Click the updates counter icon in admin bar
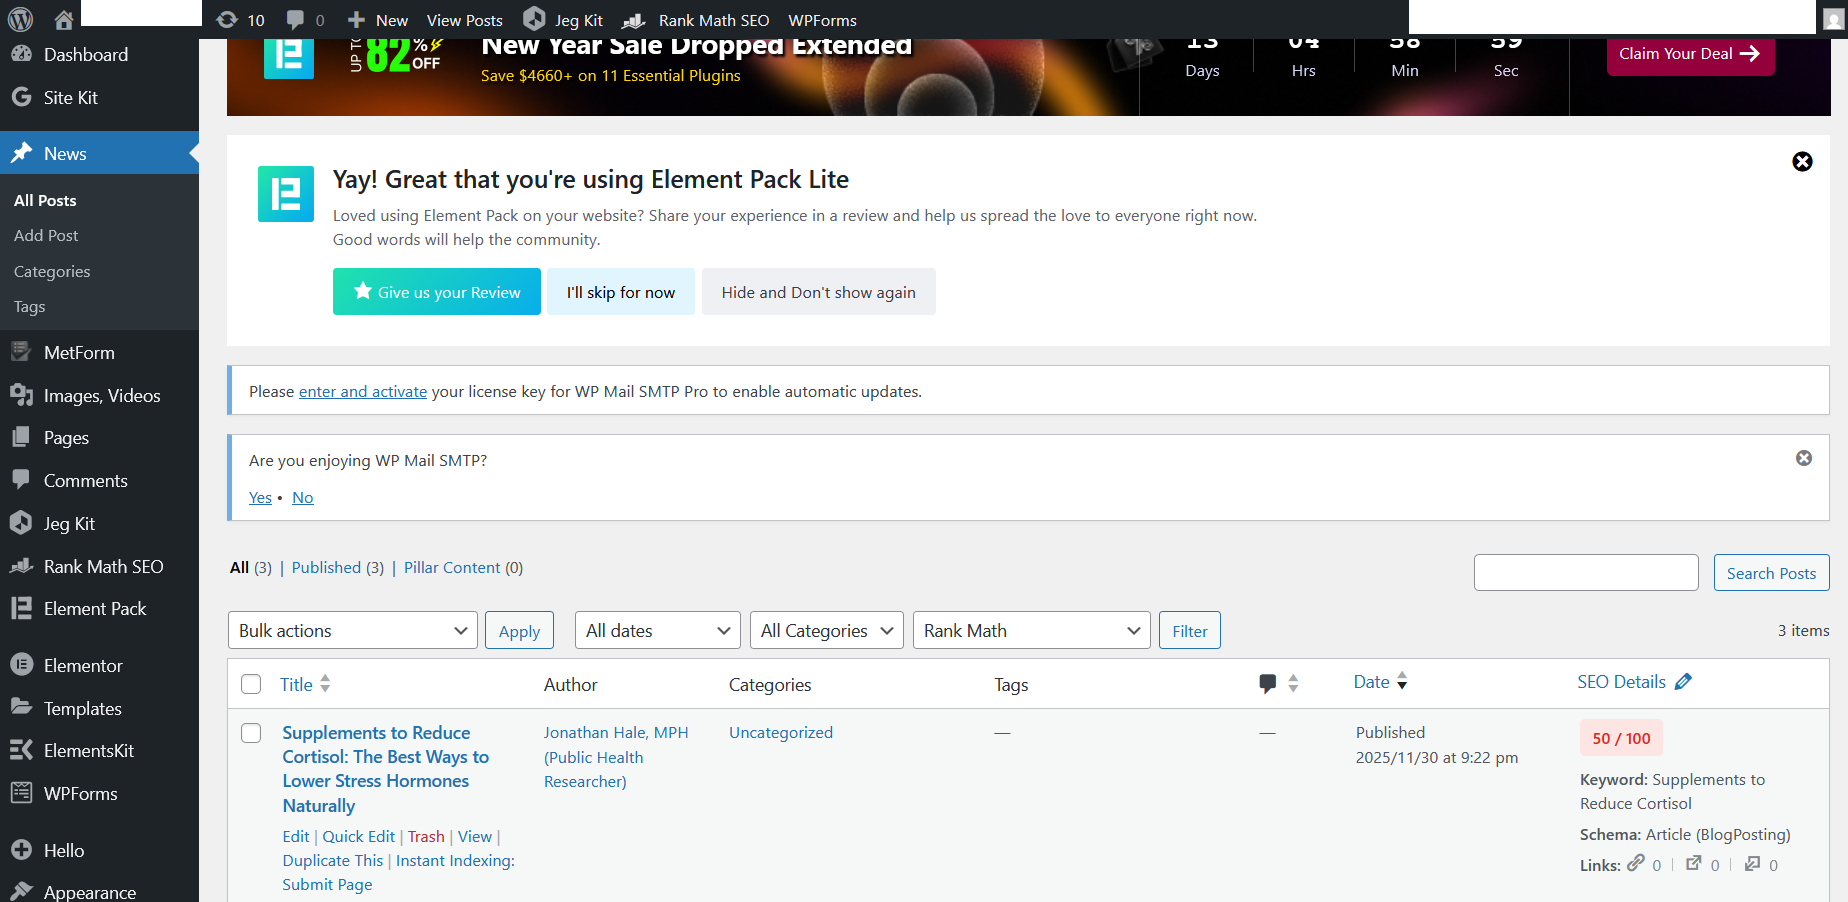Viewport: 1848px width, 902px height. click(240, 19)
